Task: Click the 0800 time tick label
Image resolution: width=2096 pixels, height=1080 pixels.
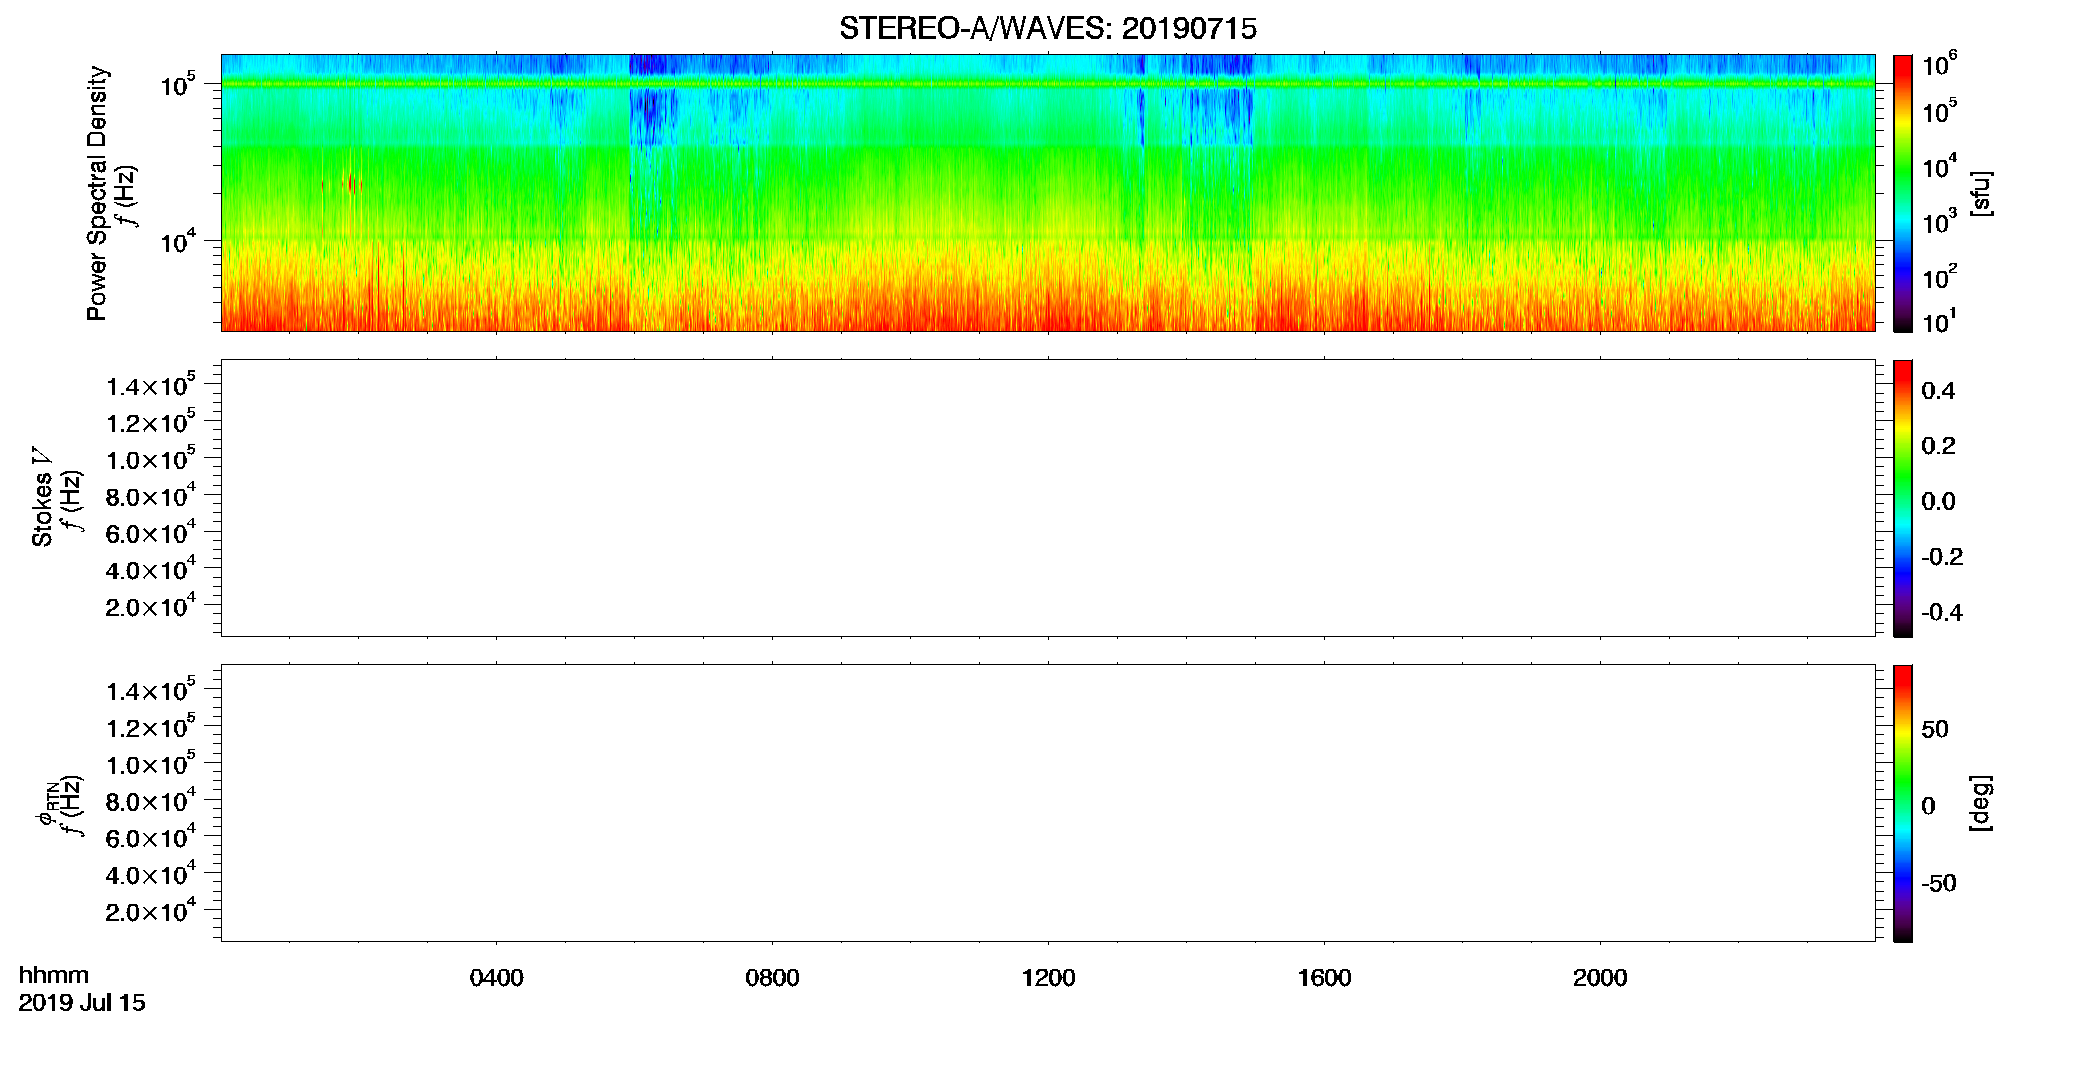Action: (x=772, y=978)
